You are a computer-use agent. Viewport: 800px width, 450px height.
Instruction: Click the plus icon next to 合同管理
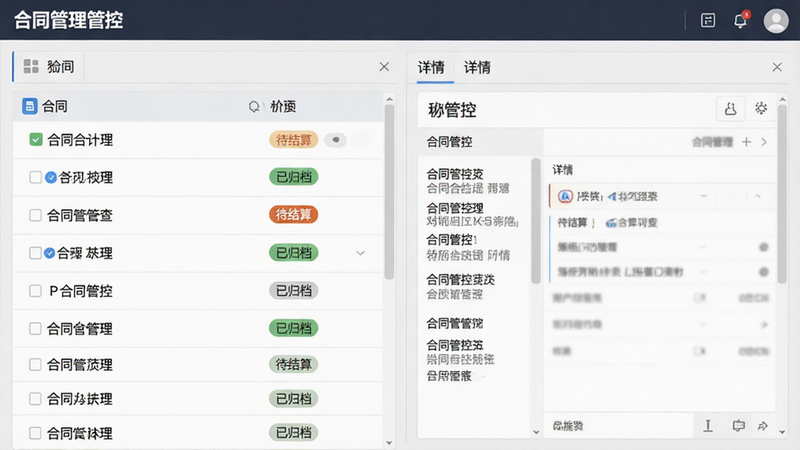pyautogui.click(x=746, y=142)
